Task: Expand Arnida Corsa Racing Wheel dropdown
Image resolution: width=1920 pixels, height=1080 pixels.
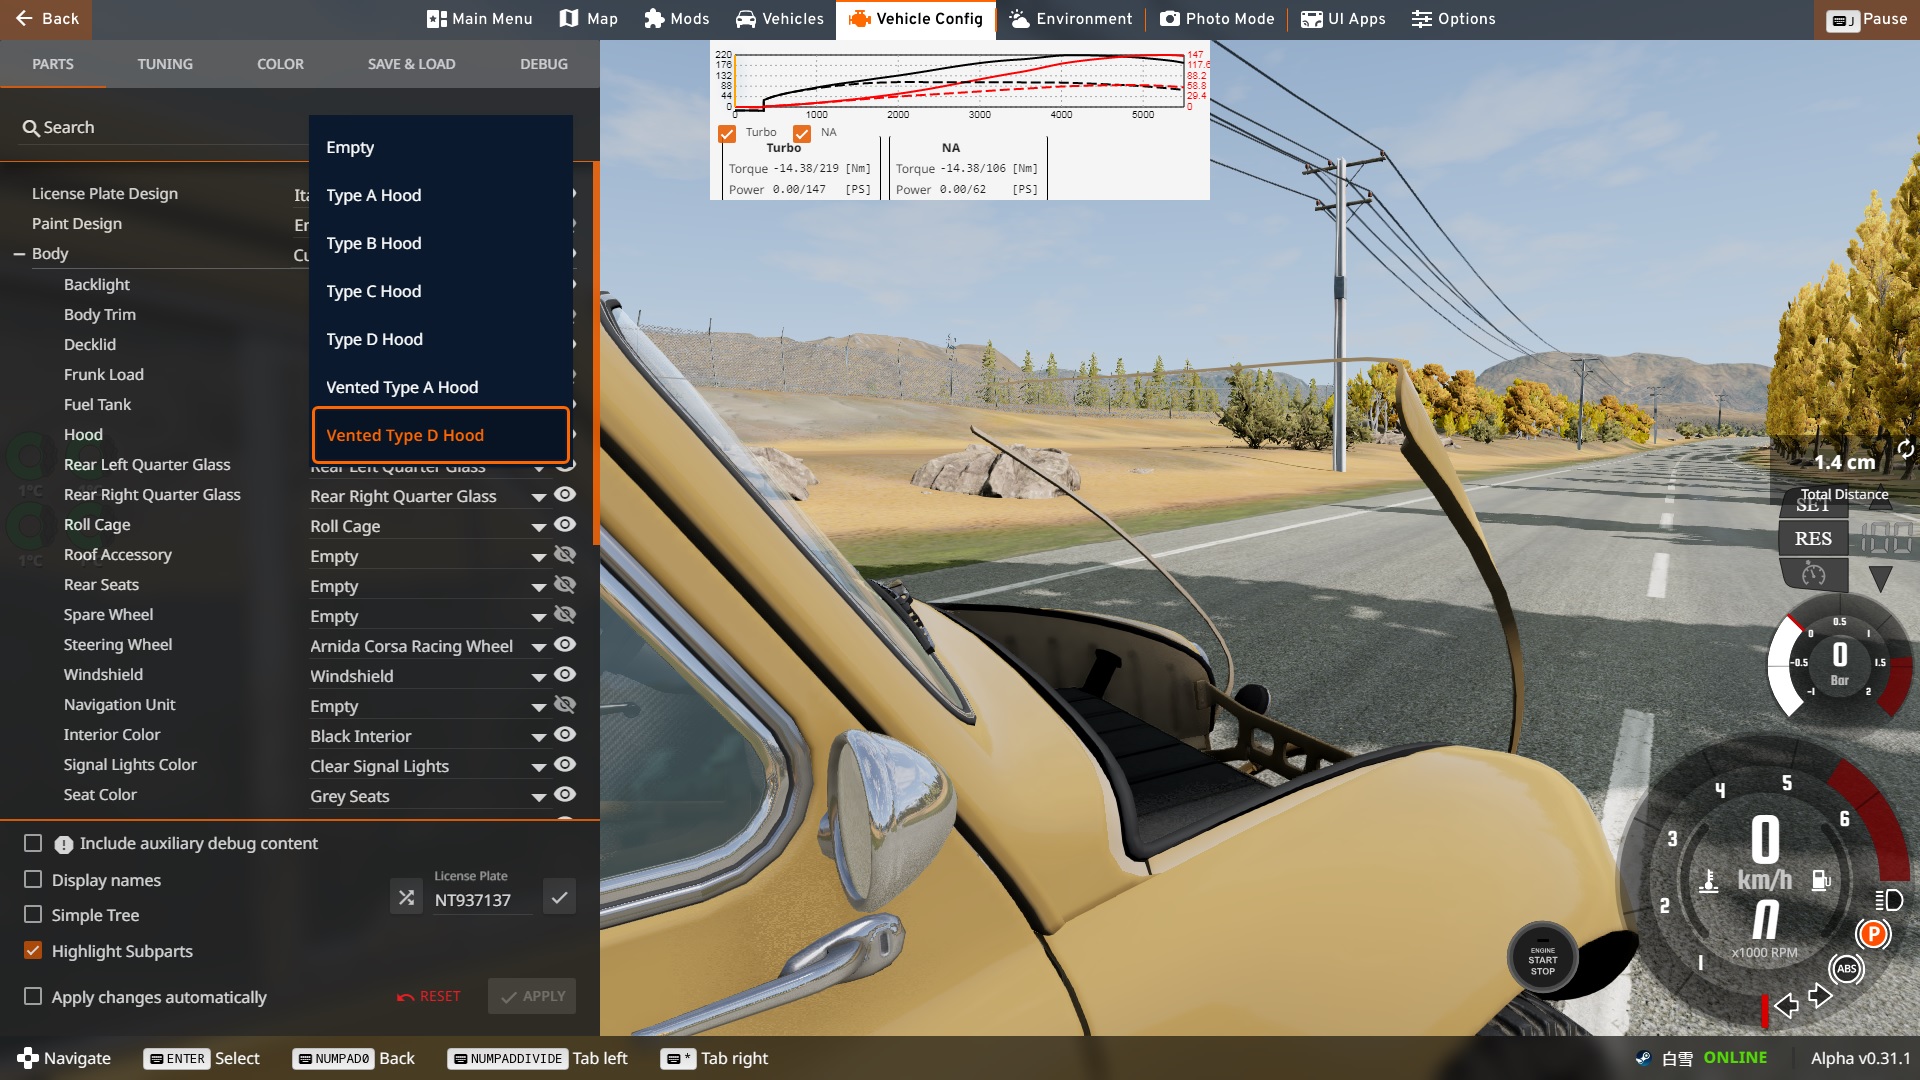Action: [538, 647]
